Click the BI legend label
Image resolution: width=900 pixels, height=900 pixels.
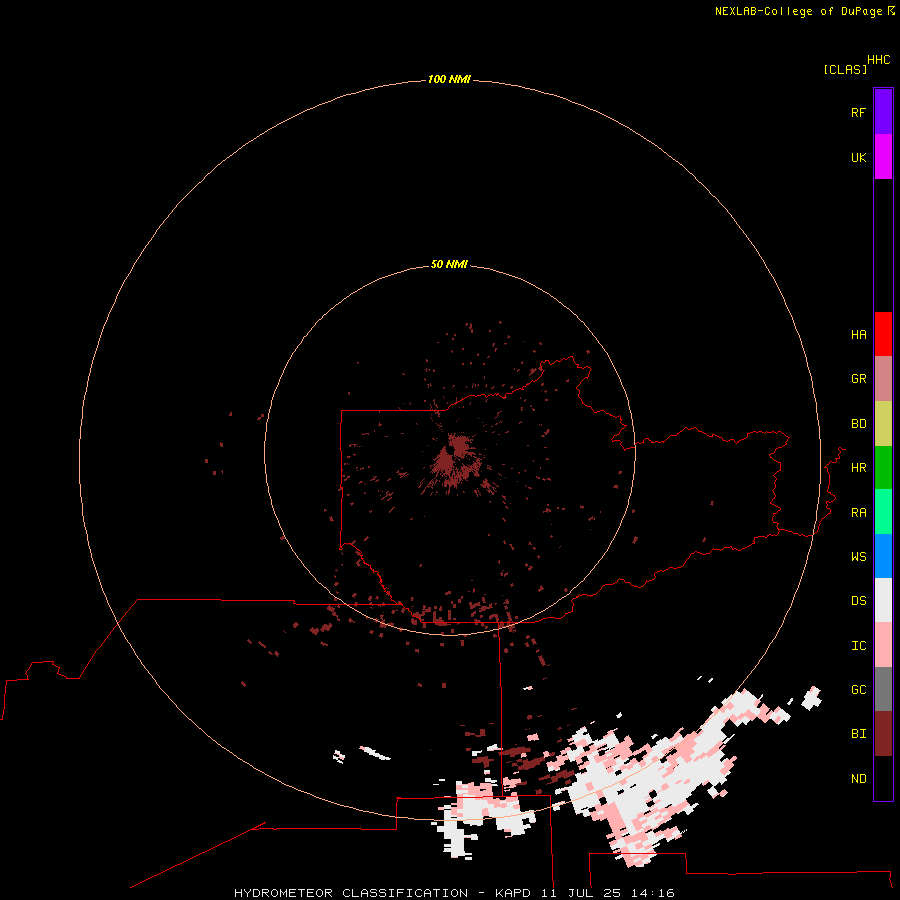pos(858,734)
